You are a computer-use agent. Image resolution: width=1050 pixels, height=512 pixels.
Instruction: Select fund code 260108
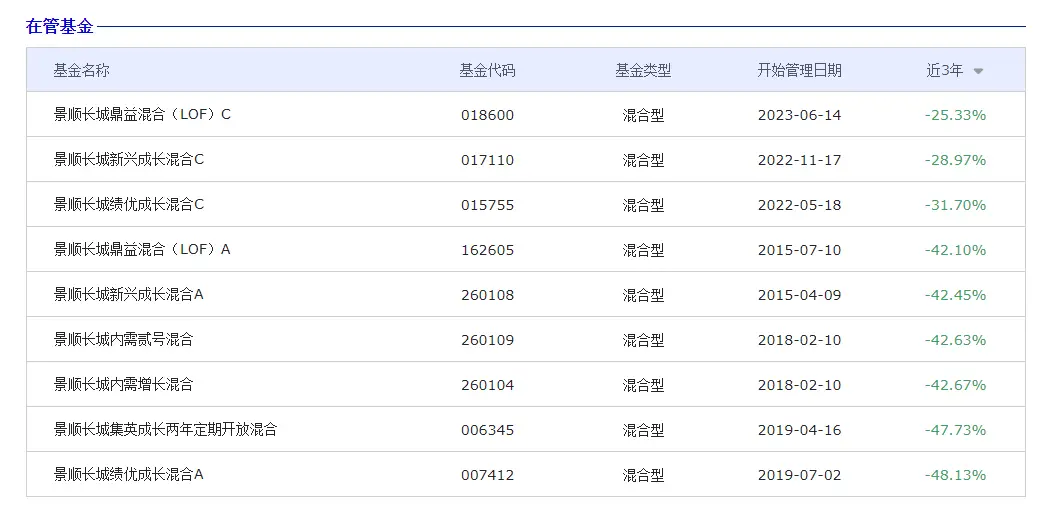[488, 295]
